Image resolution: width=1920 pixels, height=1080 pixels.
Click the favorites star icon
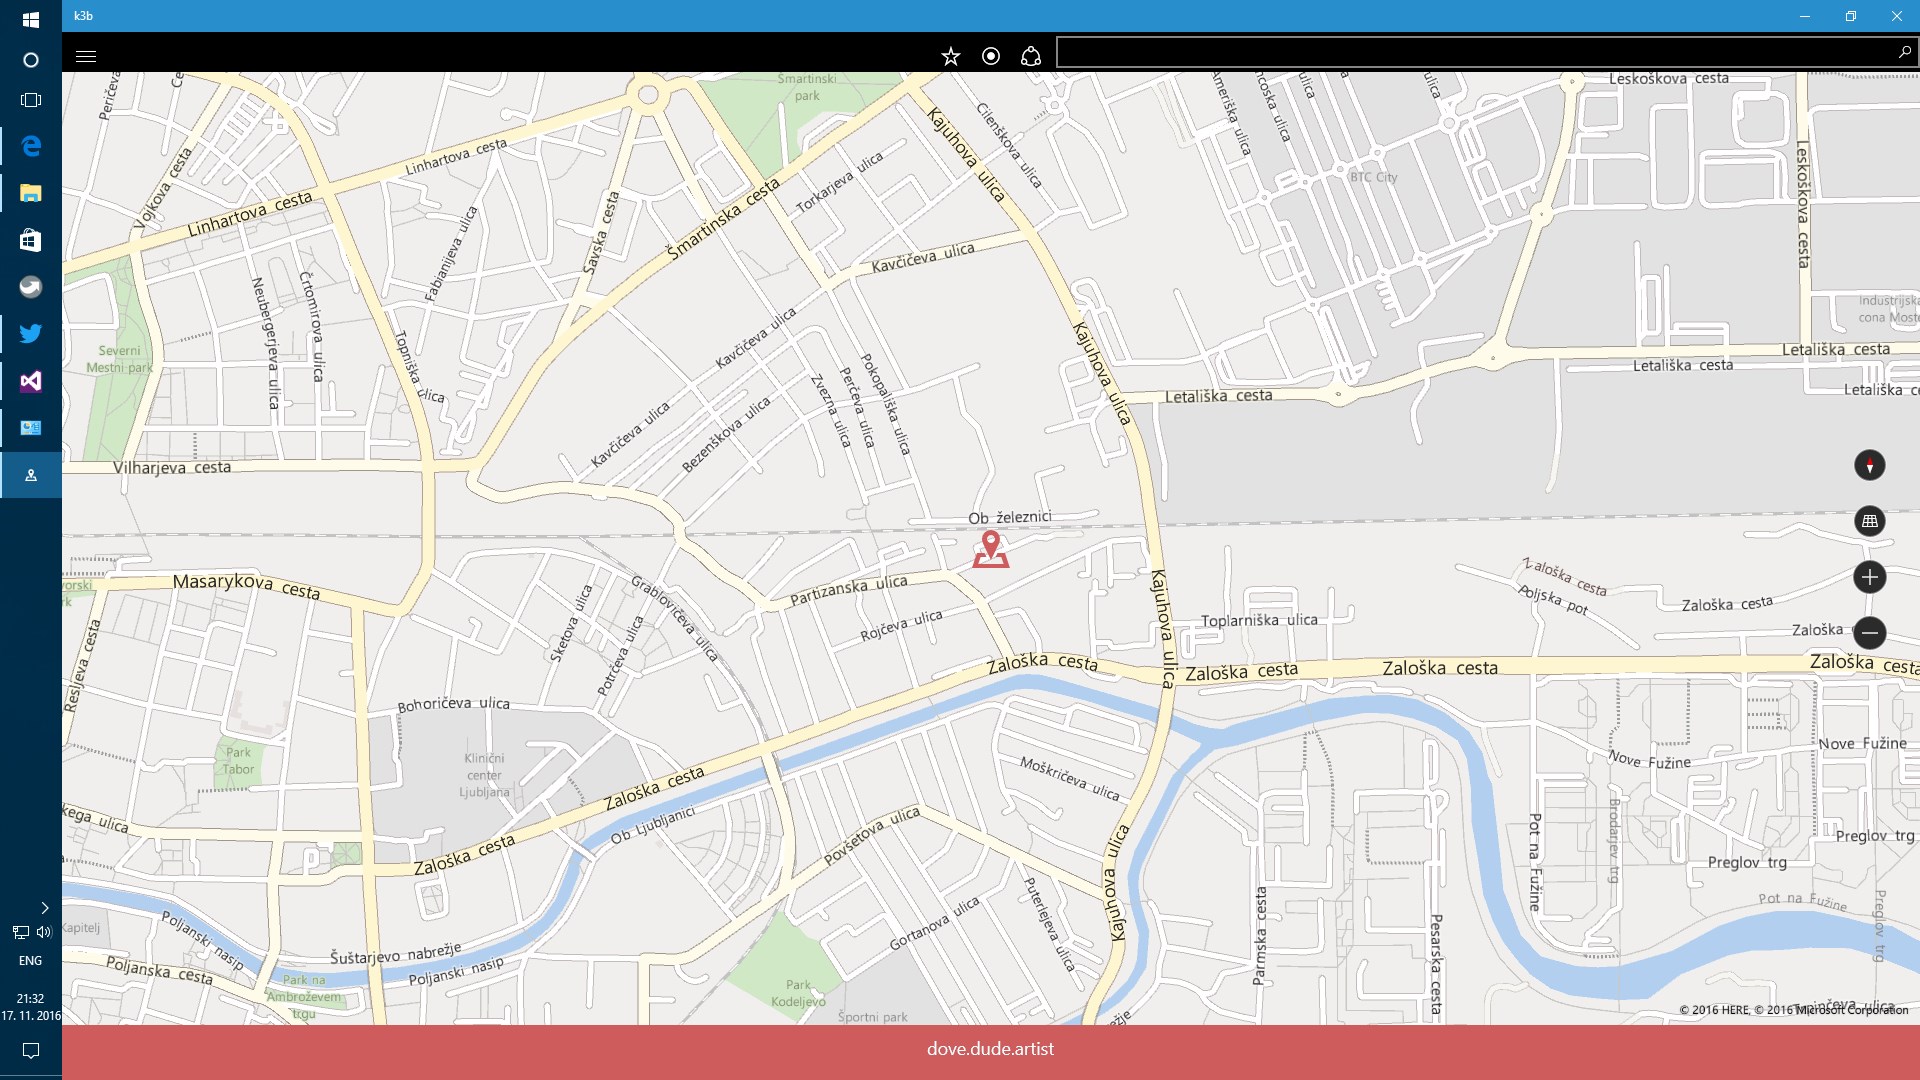click(x=949, y=56)
